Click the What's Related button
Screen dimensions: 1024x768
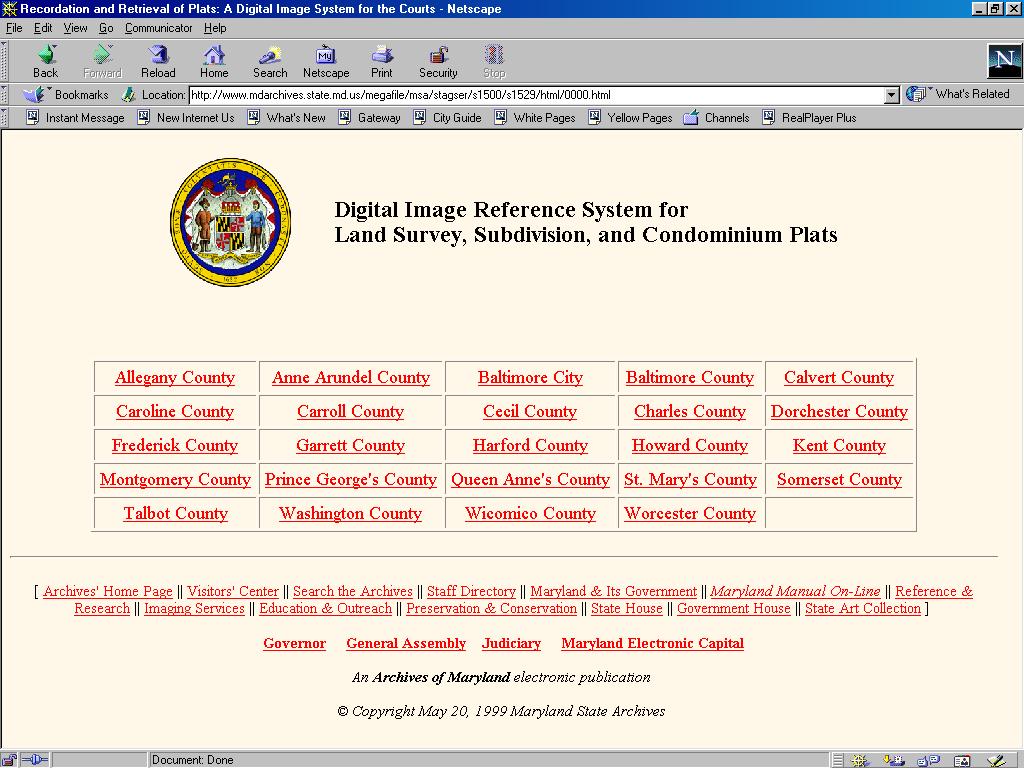point(958,94)
